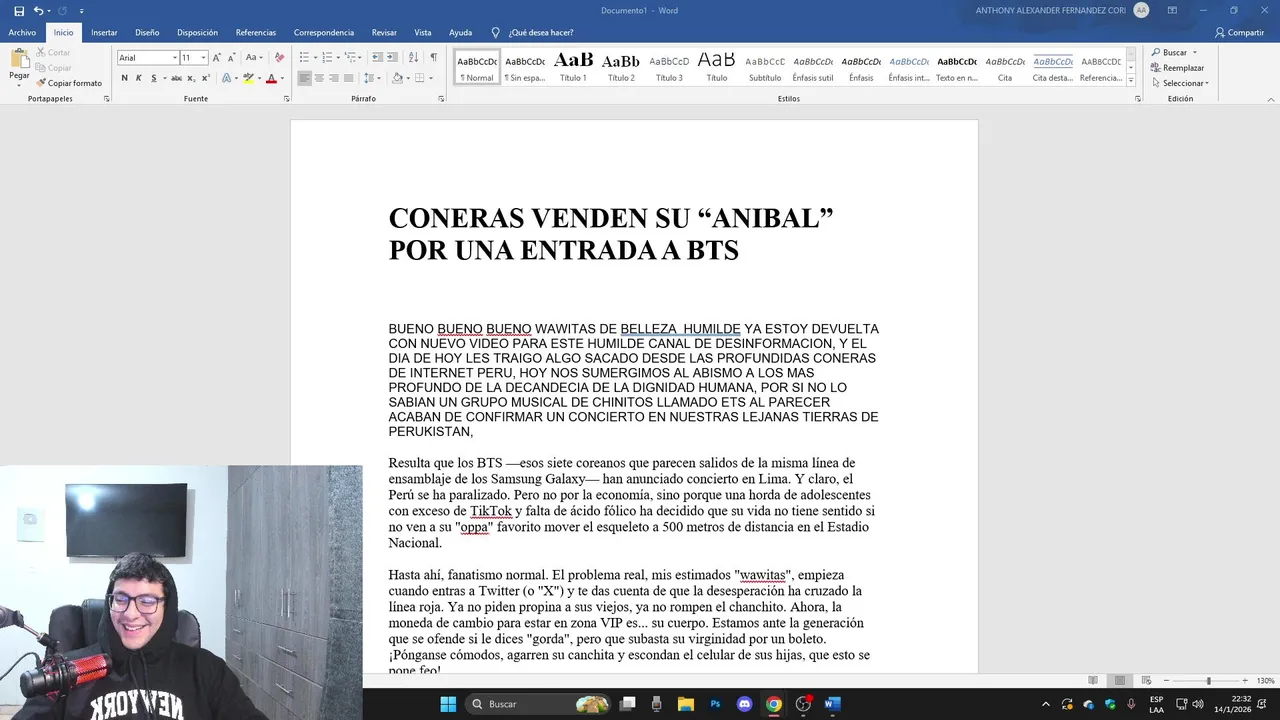Image resolution: width=1280 pixels, height=720 pixels.
Task: Click the Photoshop icon in the taskbar
Action: [x=715, y=704]
